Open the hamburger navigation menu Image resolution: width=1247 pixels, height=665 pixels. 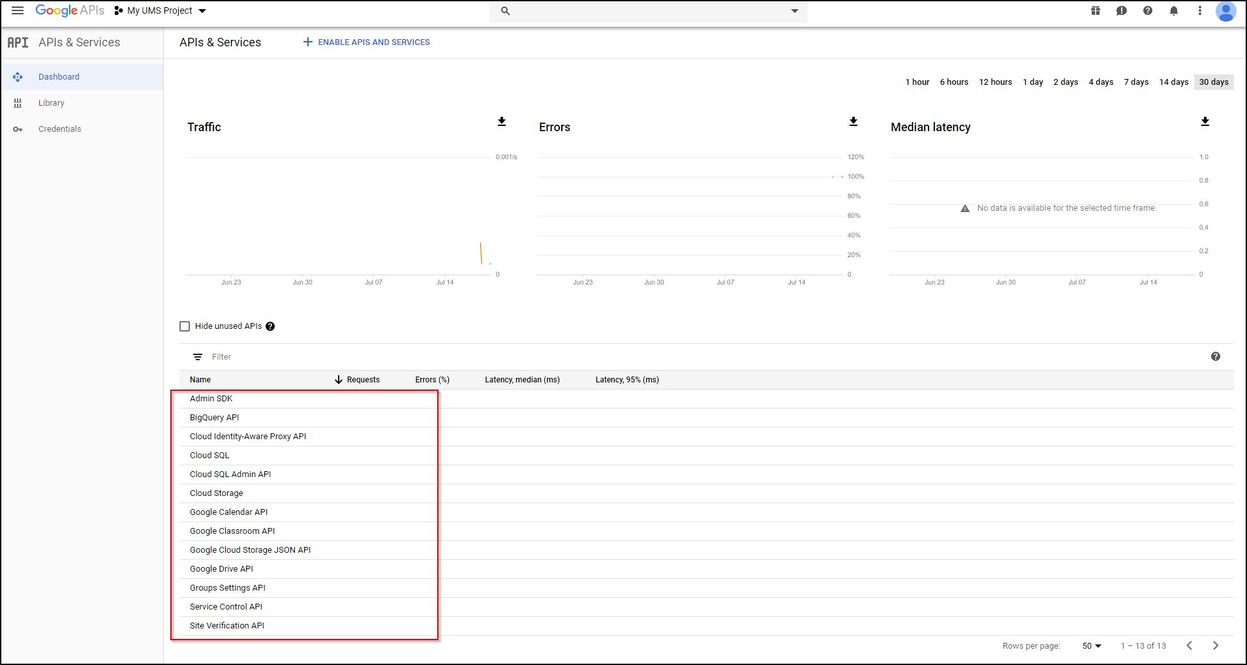pyautogui.click(x=17, y=11)
